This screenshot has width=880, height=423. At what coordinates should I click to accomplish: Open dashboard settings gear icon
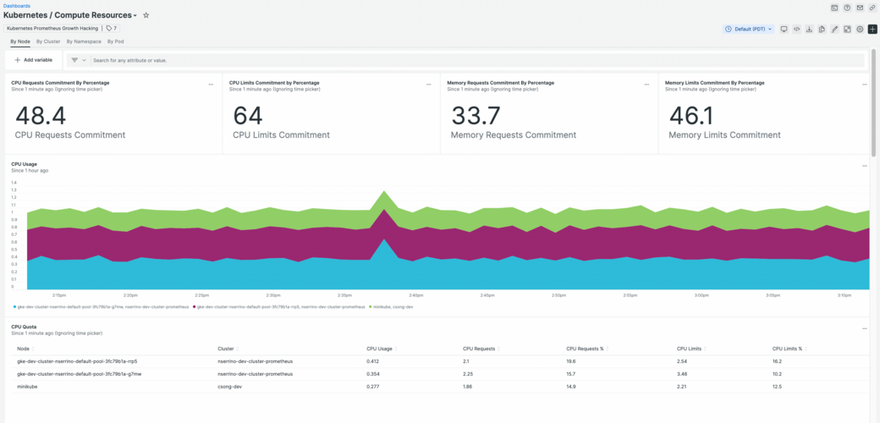pyautogui.click(x=859, y=30)
